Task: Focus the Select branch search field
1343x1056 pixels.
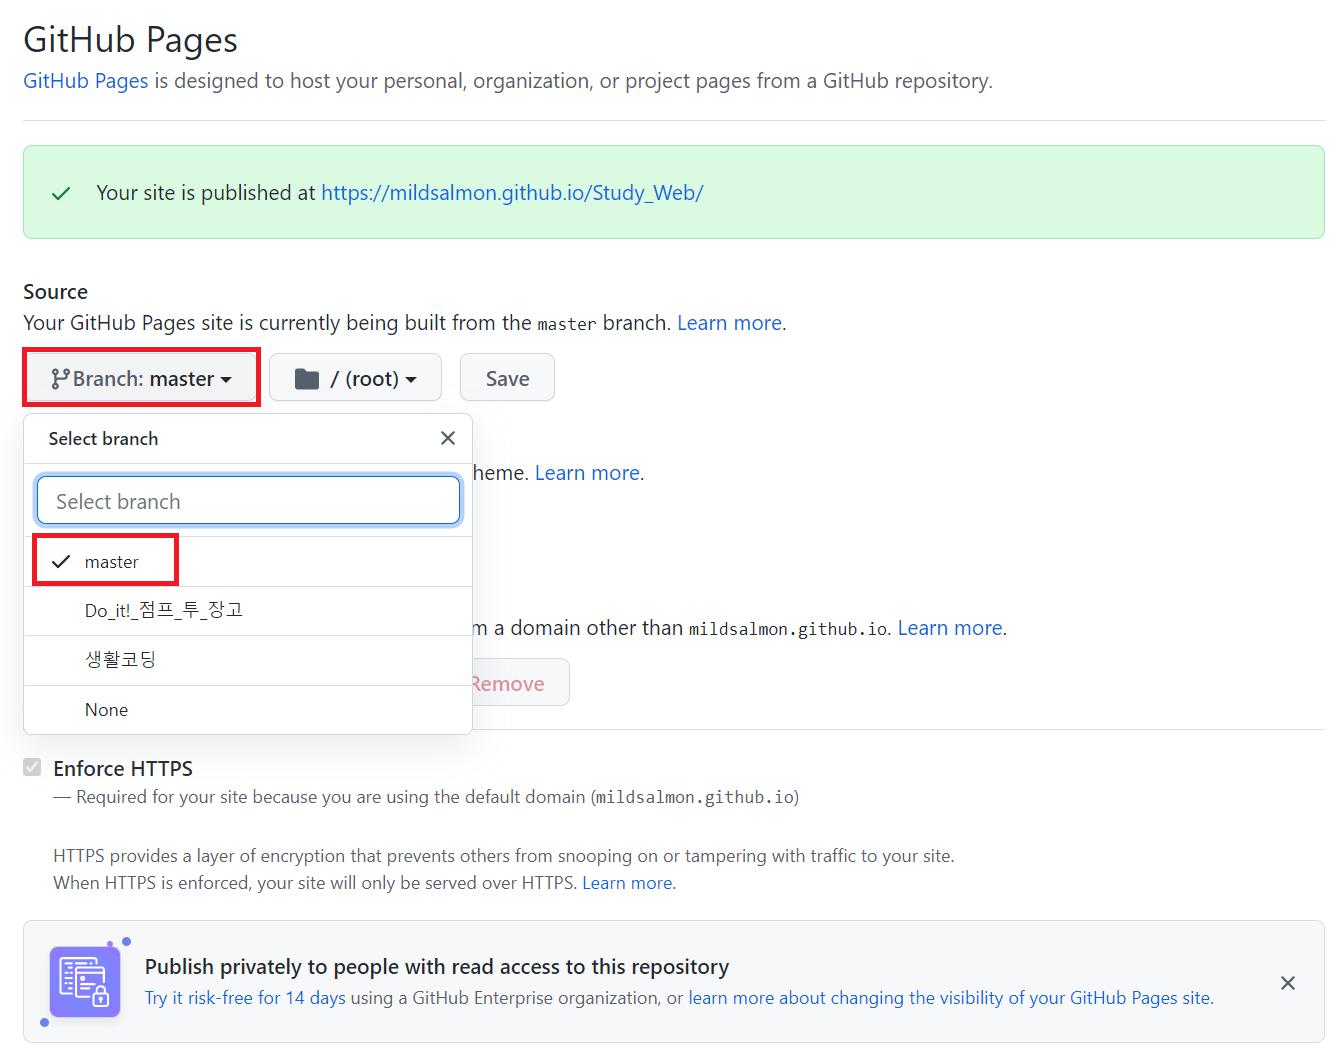Action: tap(248, 501)
